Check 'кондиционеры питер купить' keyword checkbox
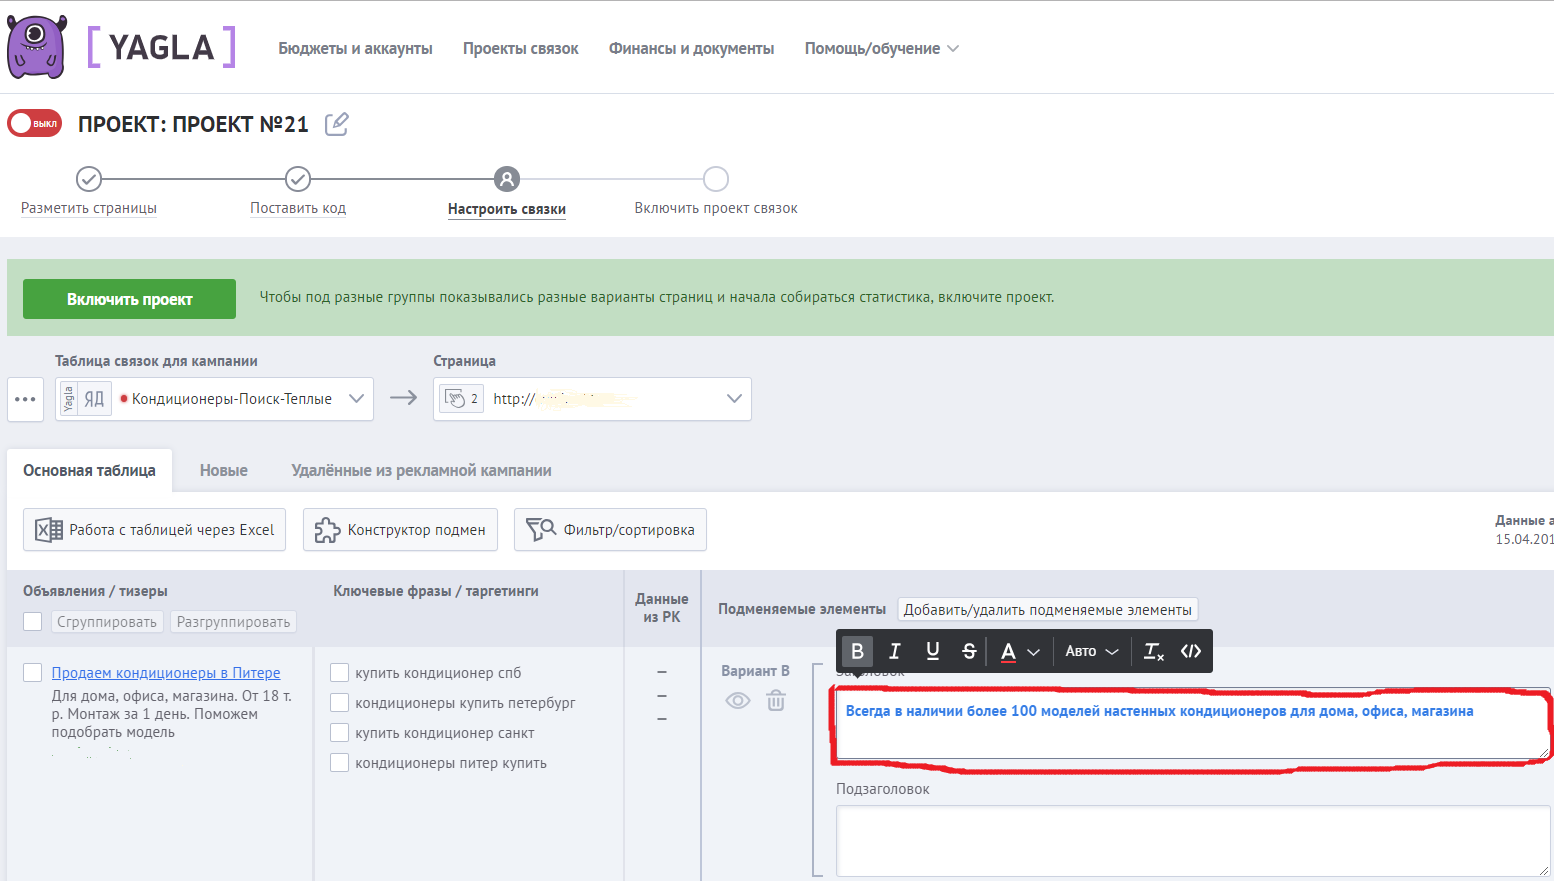The image size is (1554, 881). tap(340, 763)
